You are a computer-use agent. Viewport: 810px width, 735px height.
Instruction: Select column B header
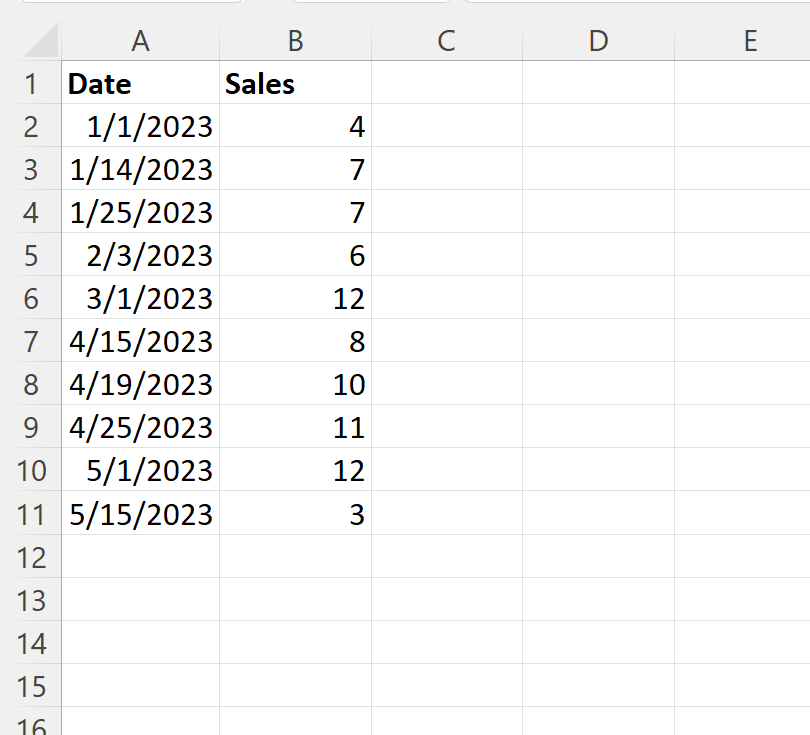tap(295, 40)
